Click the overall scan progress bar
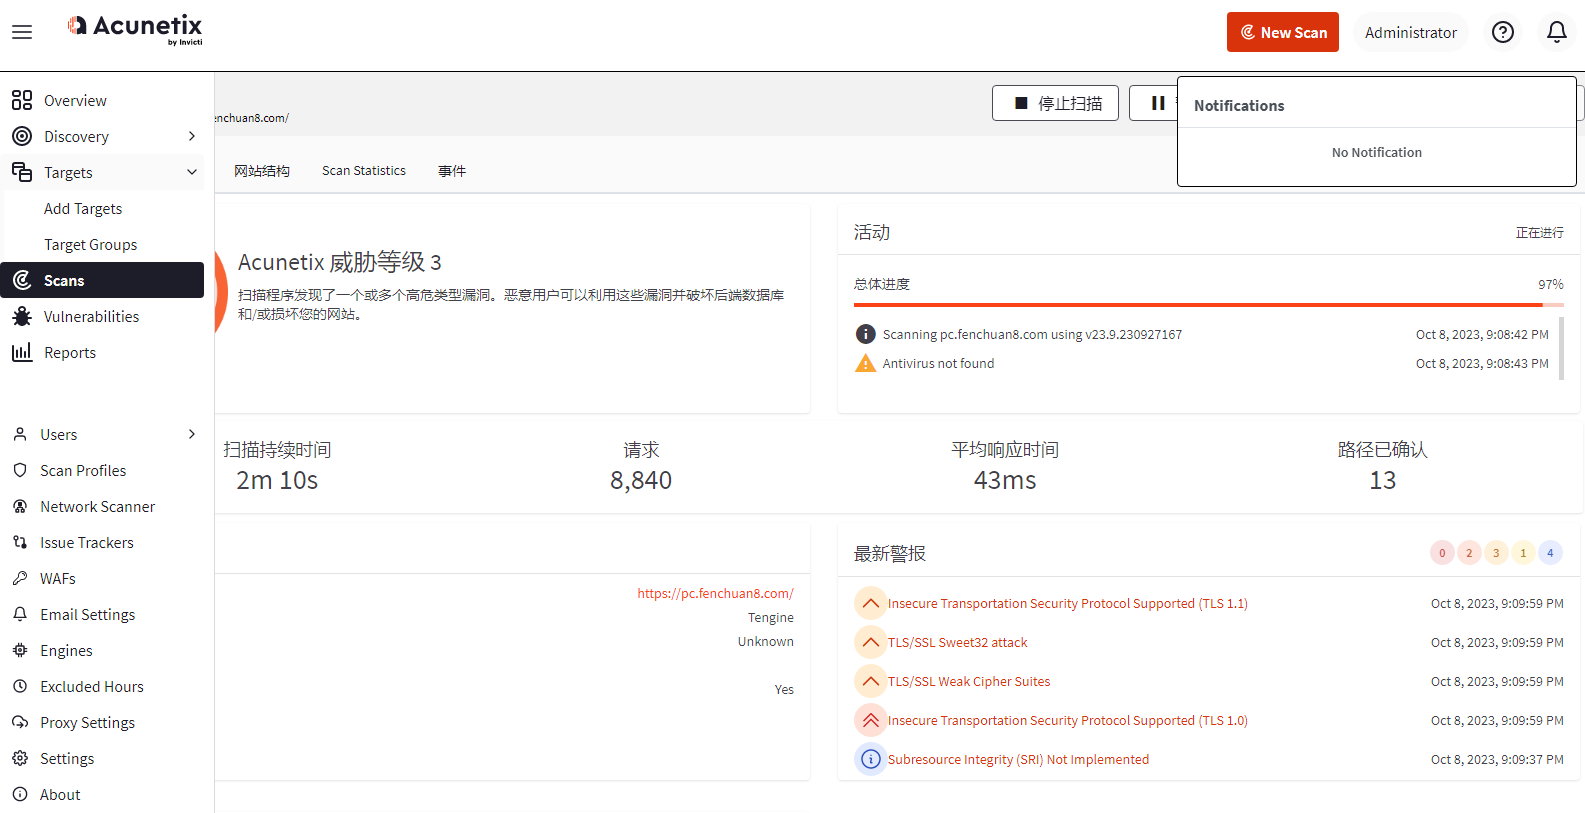Screen dimensions: 1585x813 point(1208,305)
